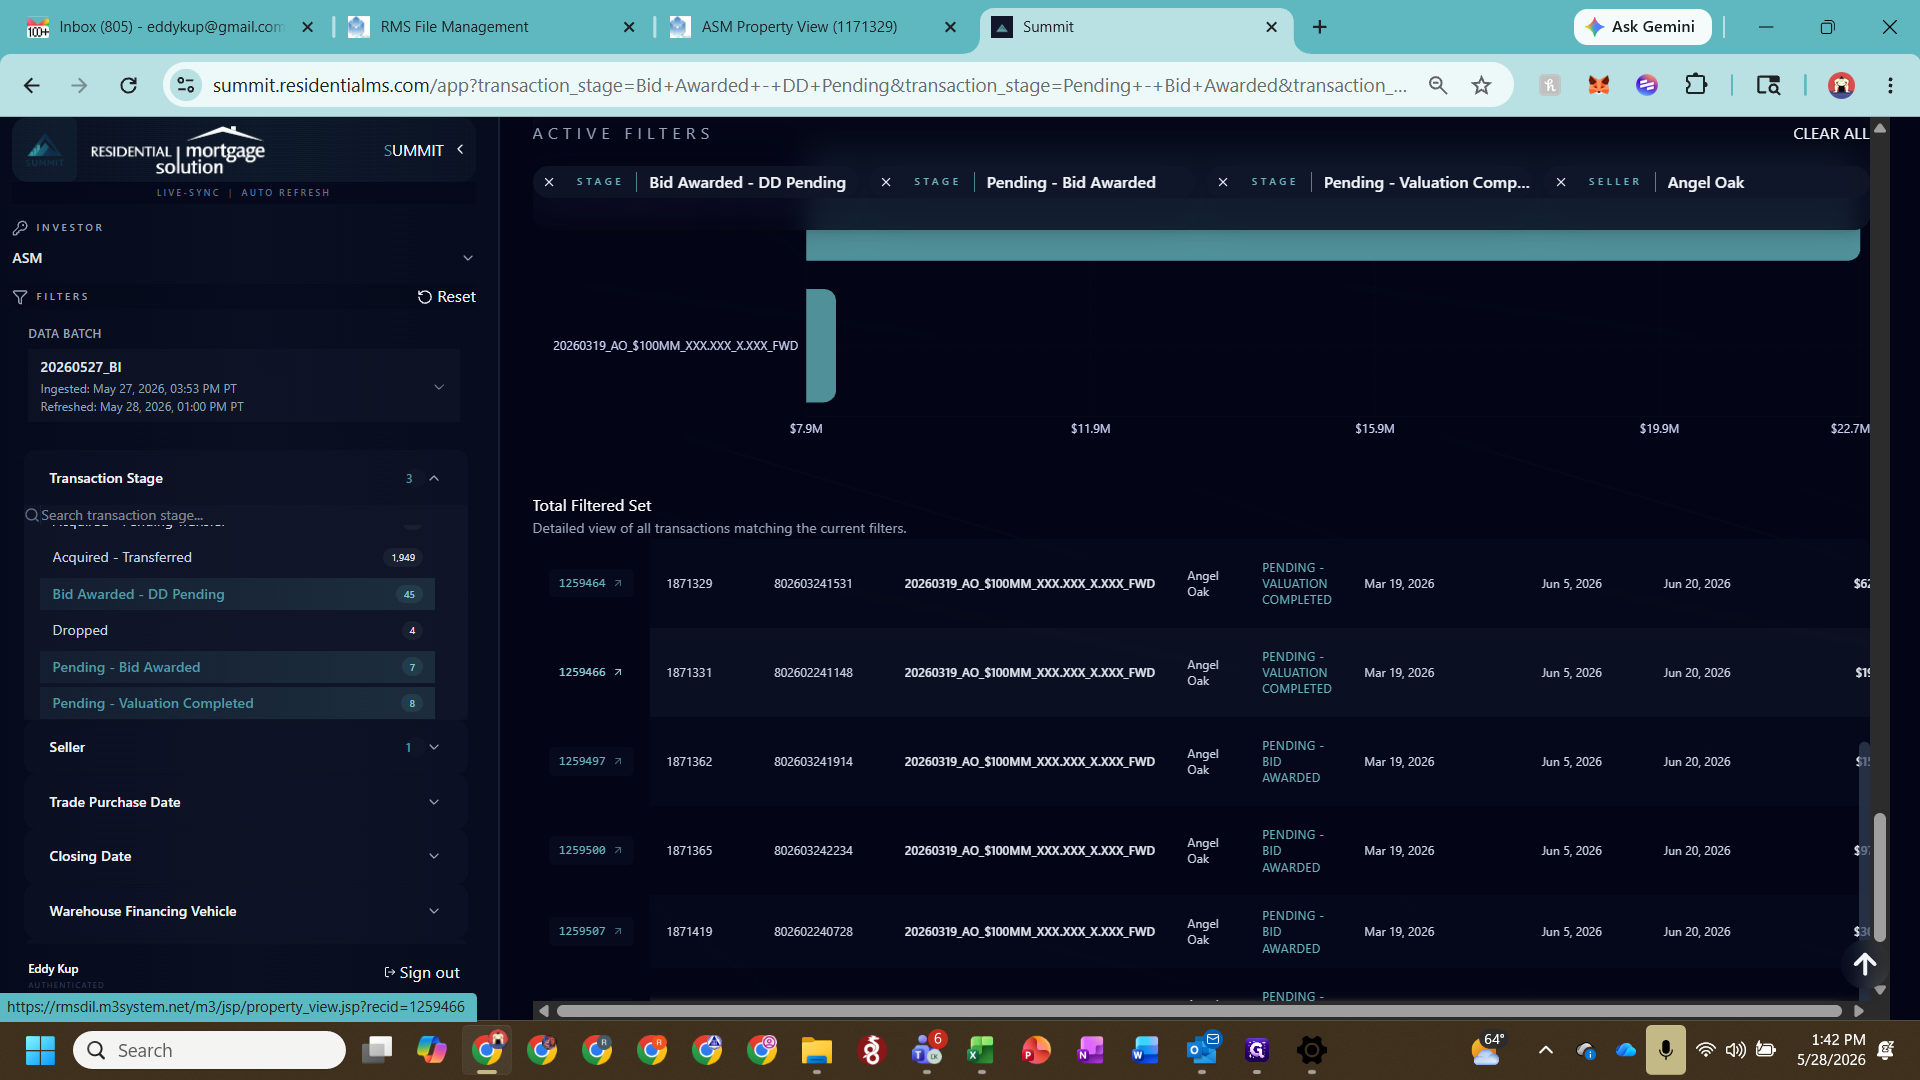Open transaction 1259464 link
The height and width of the screenshot is (1080, 1920).
(590, 583)
